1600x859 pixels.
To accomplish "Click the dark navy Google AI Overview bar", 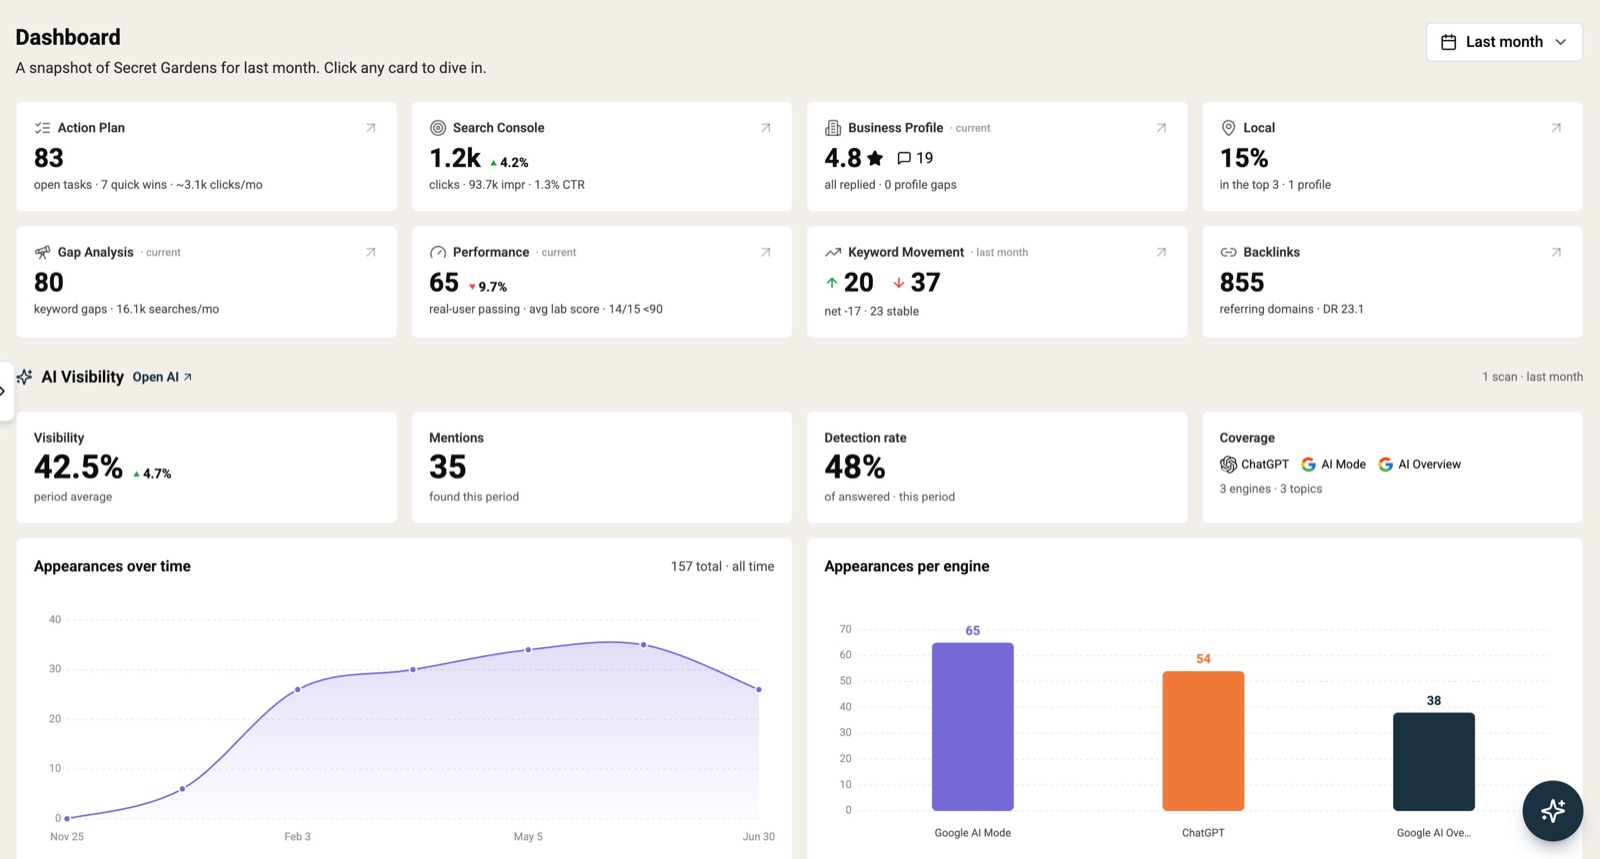I will click(x=1433, y=761).
